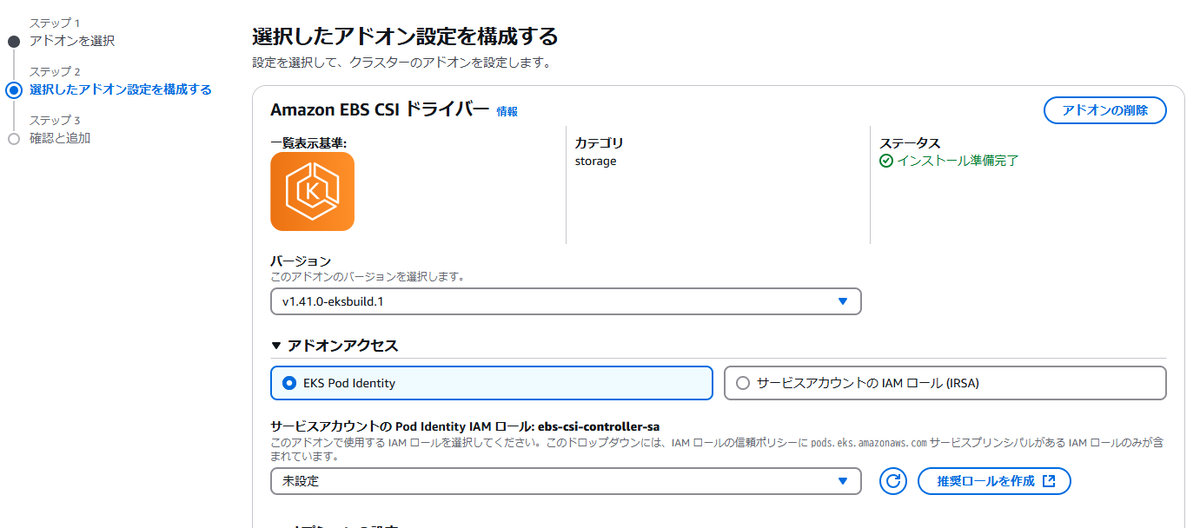Click the step 1 filled circle indicator
1200x528 pixels.
click(x=13, y=42)
